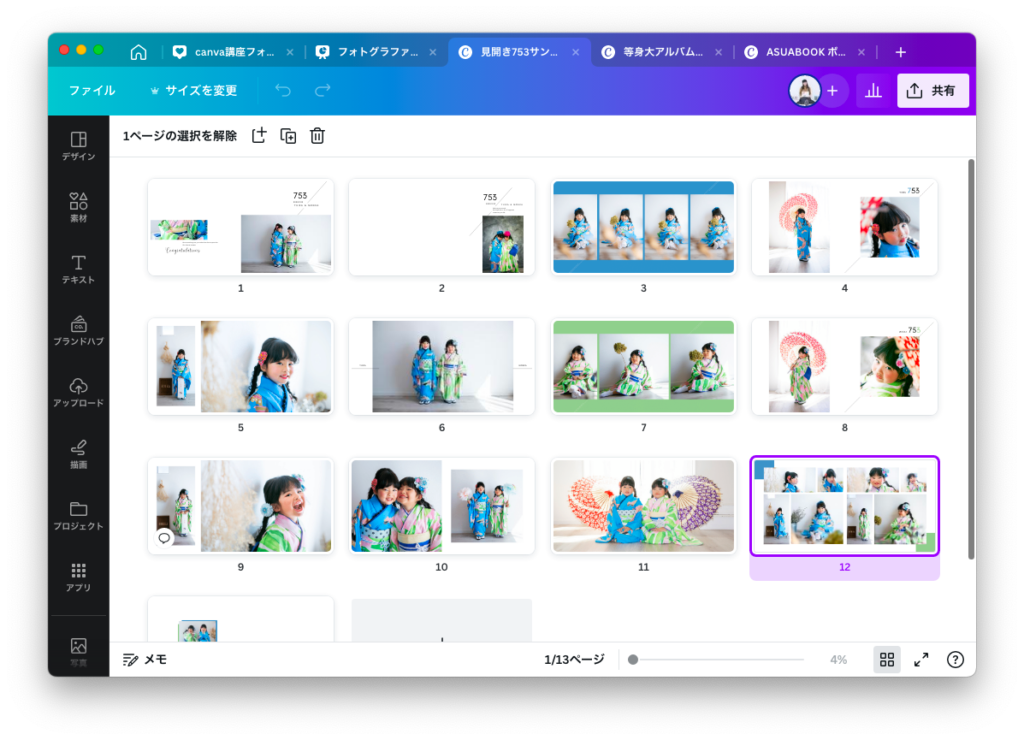The height and width of the screenshot is (740, 1024).
Task: Open the ブランドハブ panel
Action: tap(78, 330)
